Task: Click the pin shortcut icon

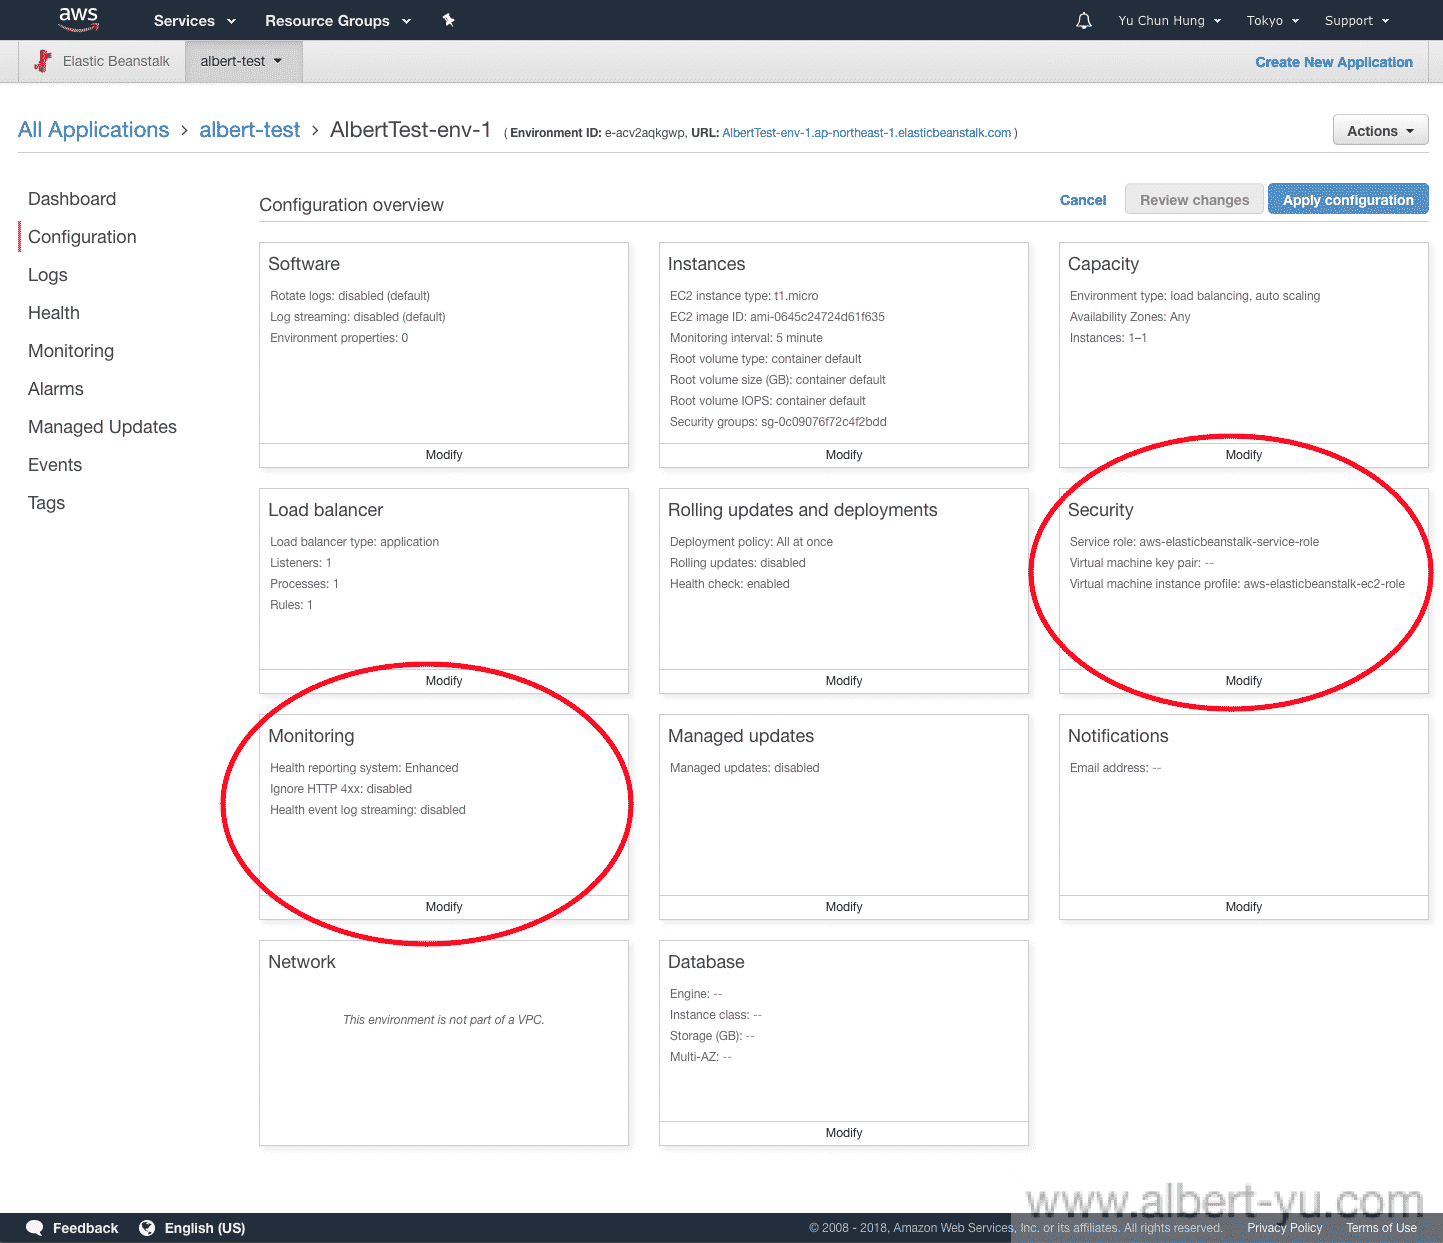Action: click(x=449, y=20)
